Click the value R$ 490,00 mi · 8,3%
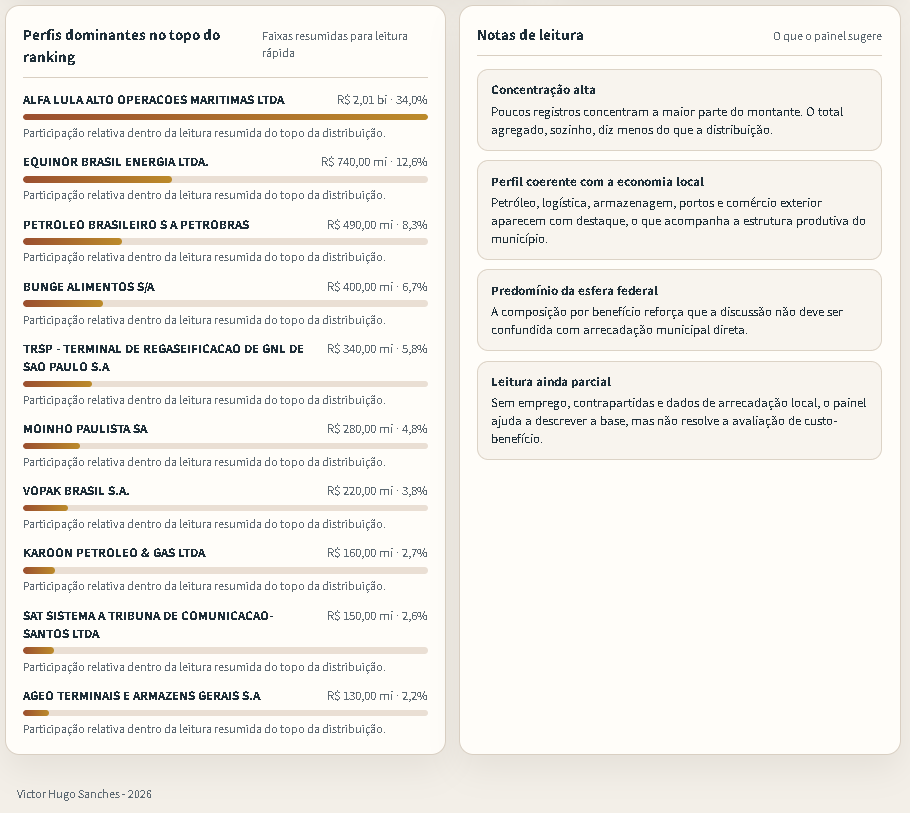 (x=377, y=225)
